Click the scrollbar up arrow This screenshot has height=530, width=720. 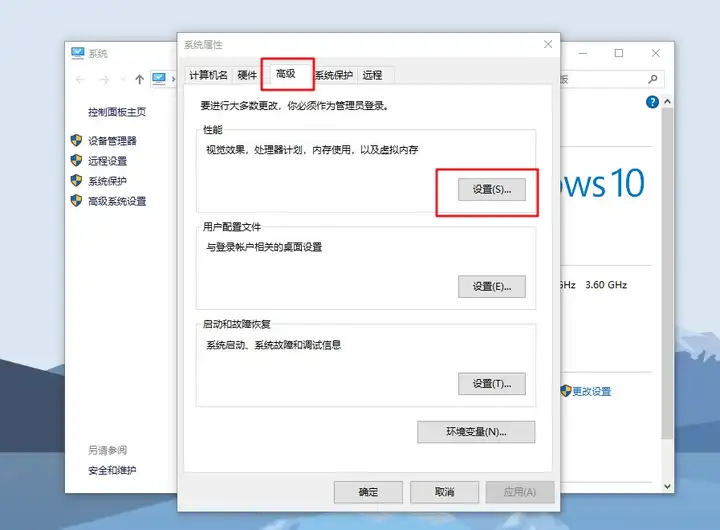[668, 101]
